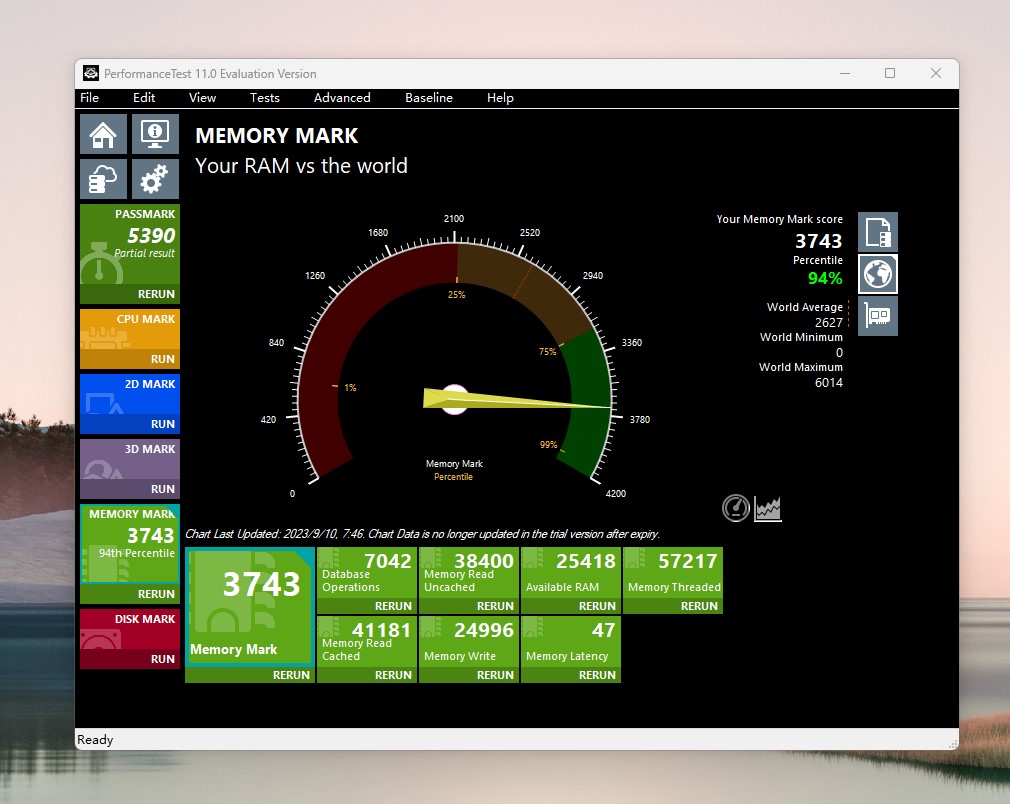This screenshot has height=804, width=1010.
Task: Click the MEMORY MARK page heading
Action: coord(277,135)
